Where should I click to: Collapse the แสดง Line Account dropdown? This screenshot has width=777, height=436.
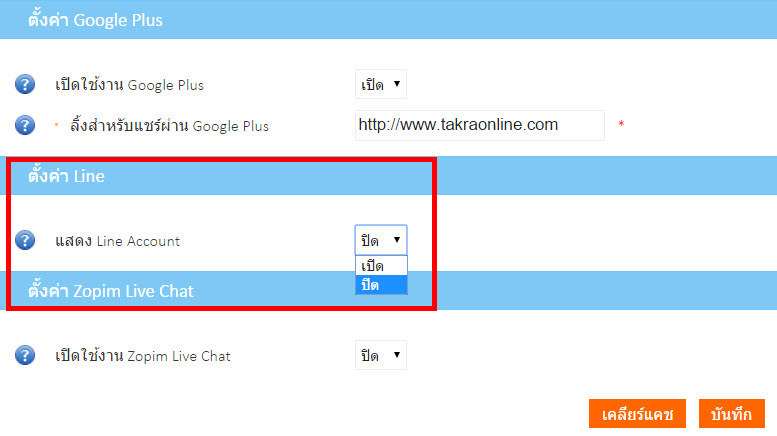(381, 240)
